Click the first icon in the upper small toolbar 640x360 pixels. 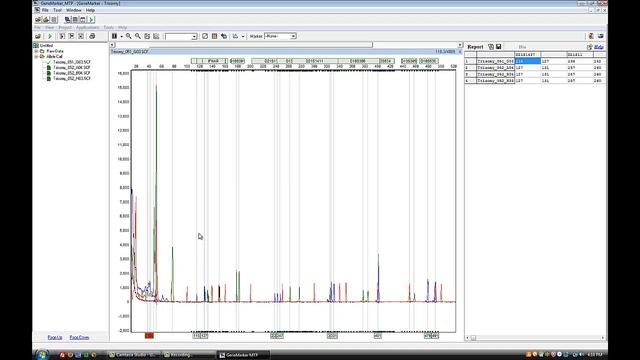(38, 20)
